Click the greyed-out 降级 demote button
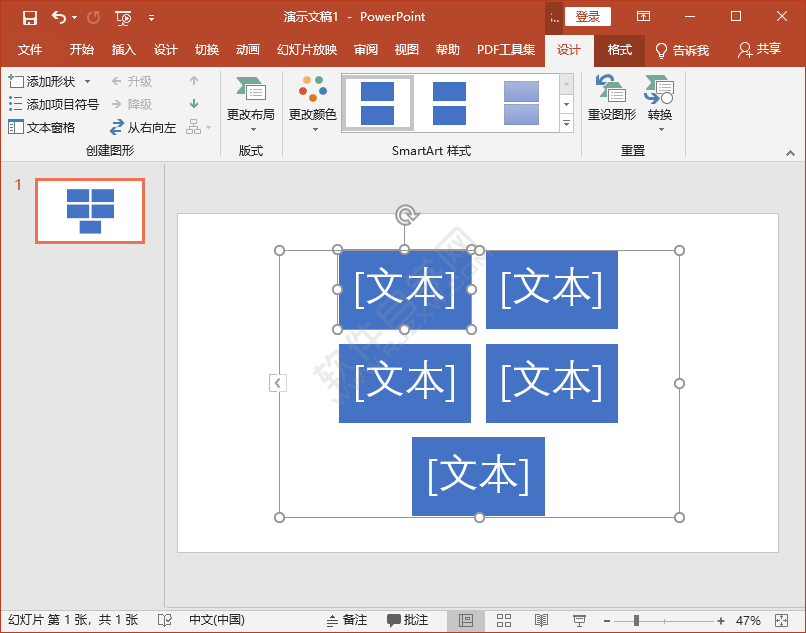 point(132,104)
